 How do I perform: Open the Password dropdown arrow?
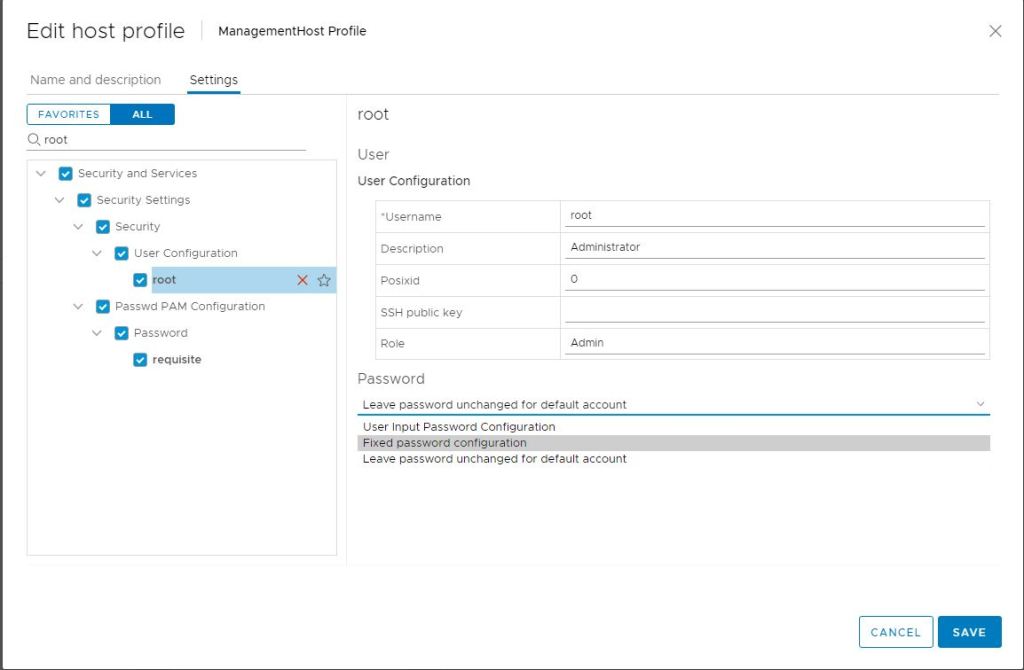coord(979,404)
